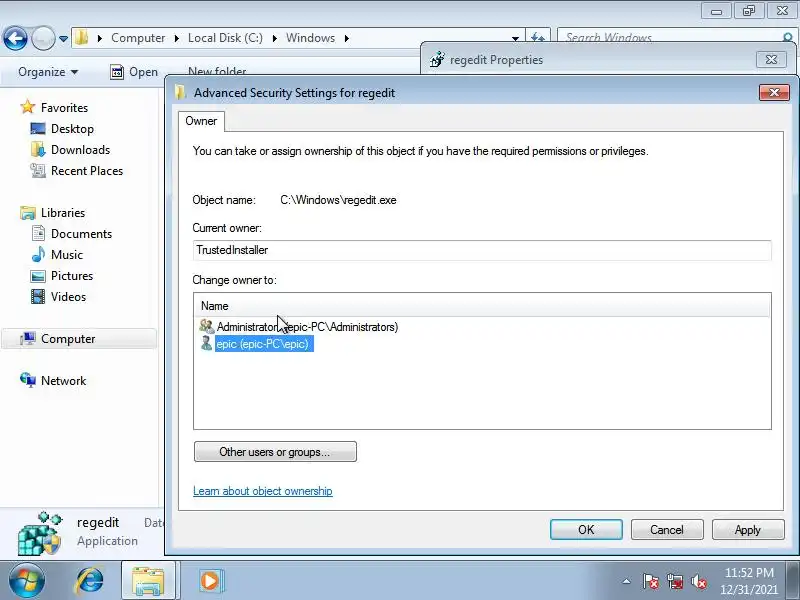
Task: Click the Explorer Forward arrow button
Action: pyautogui.click(x=43, y=38)
